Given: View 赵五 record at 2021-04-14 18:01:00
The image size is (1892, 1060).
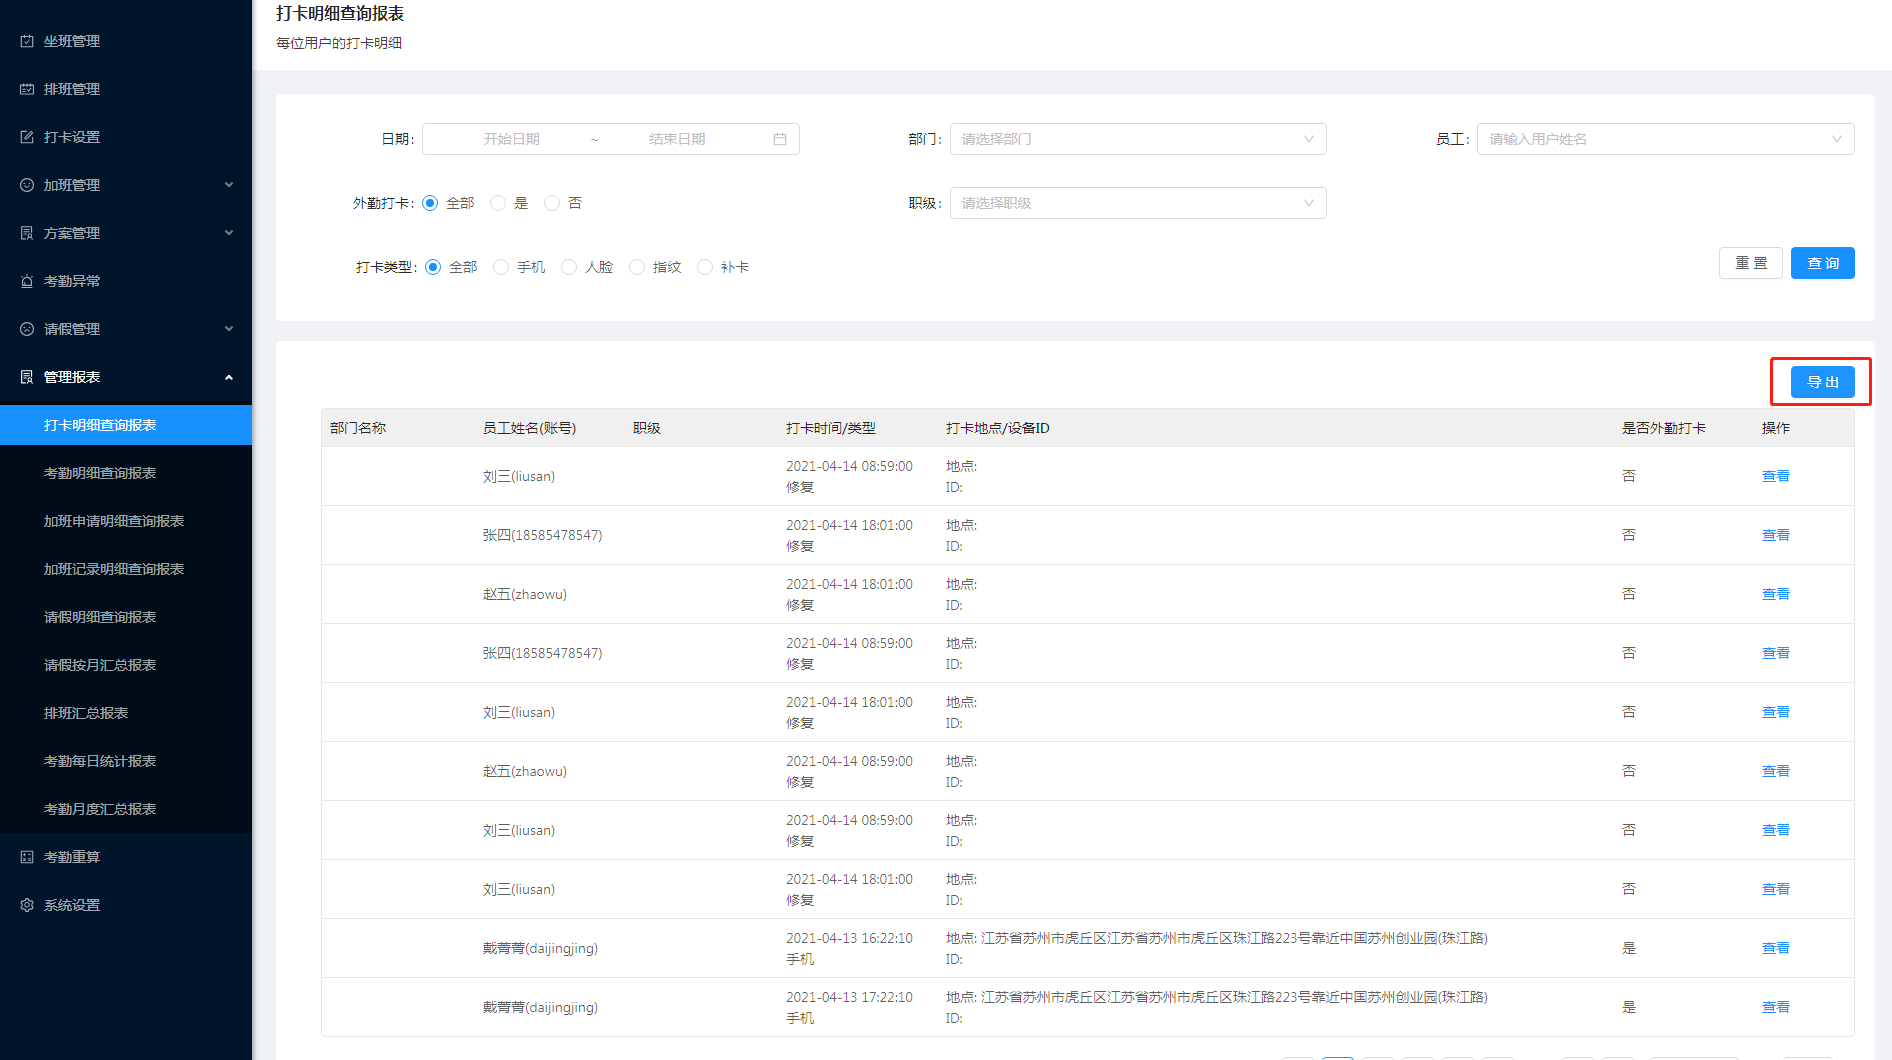Looking at the screenshot, I should [1776, 594].
